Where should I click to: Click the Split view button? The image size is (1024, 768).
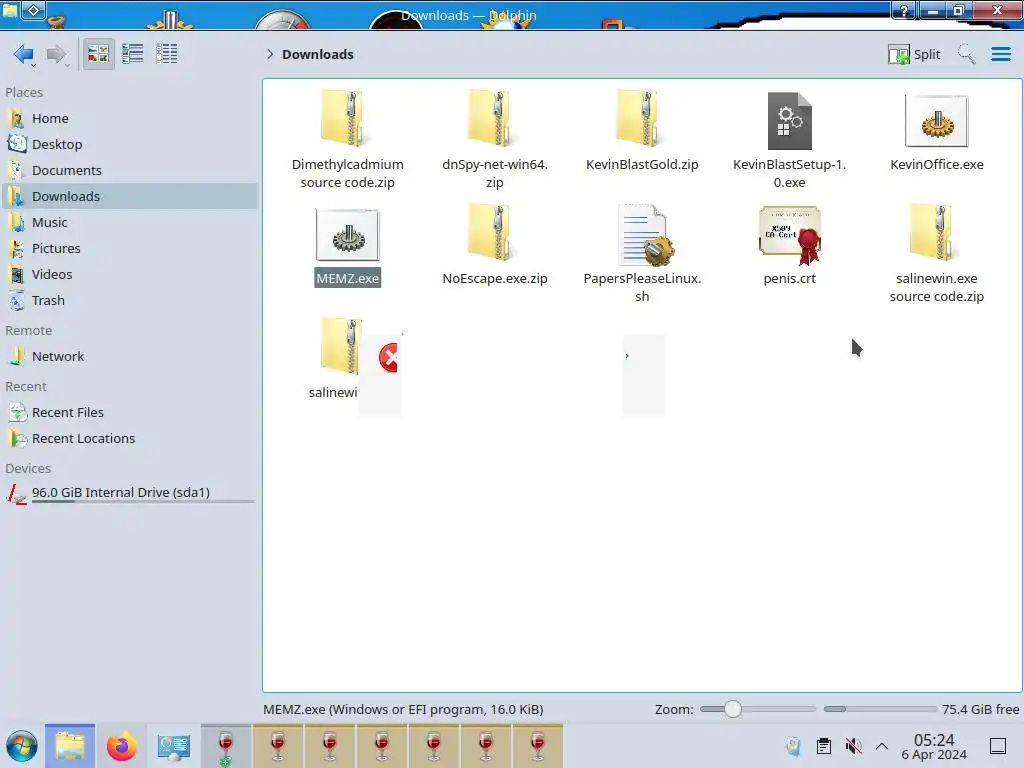click(914, 54)
